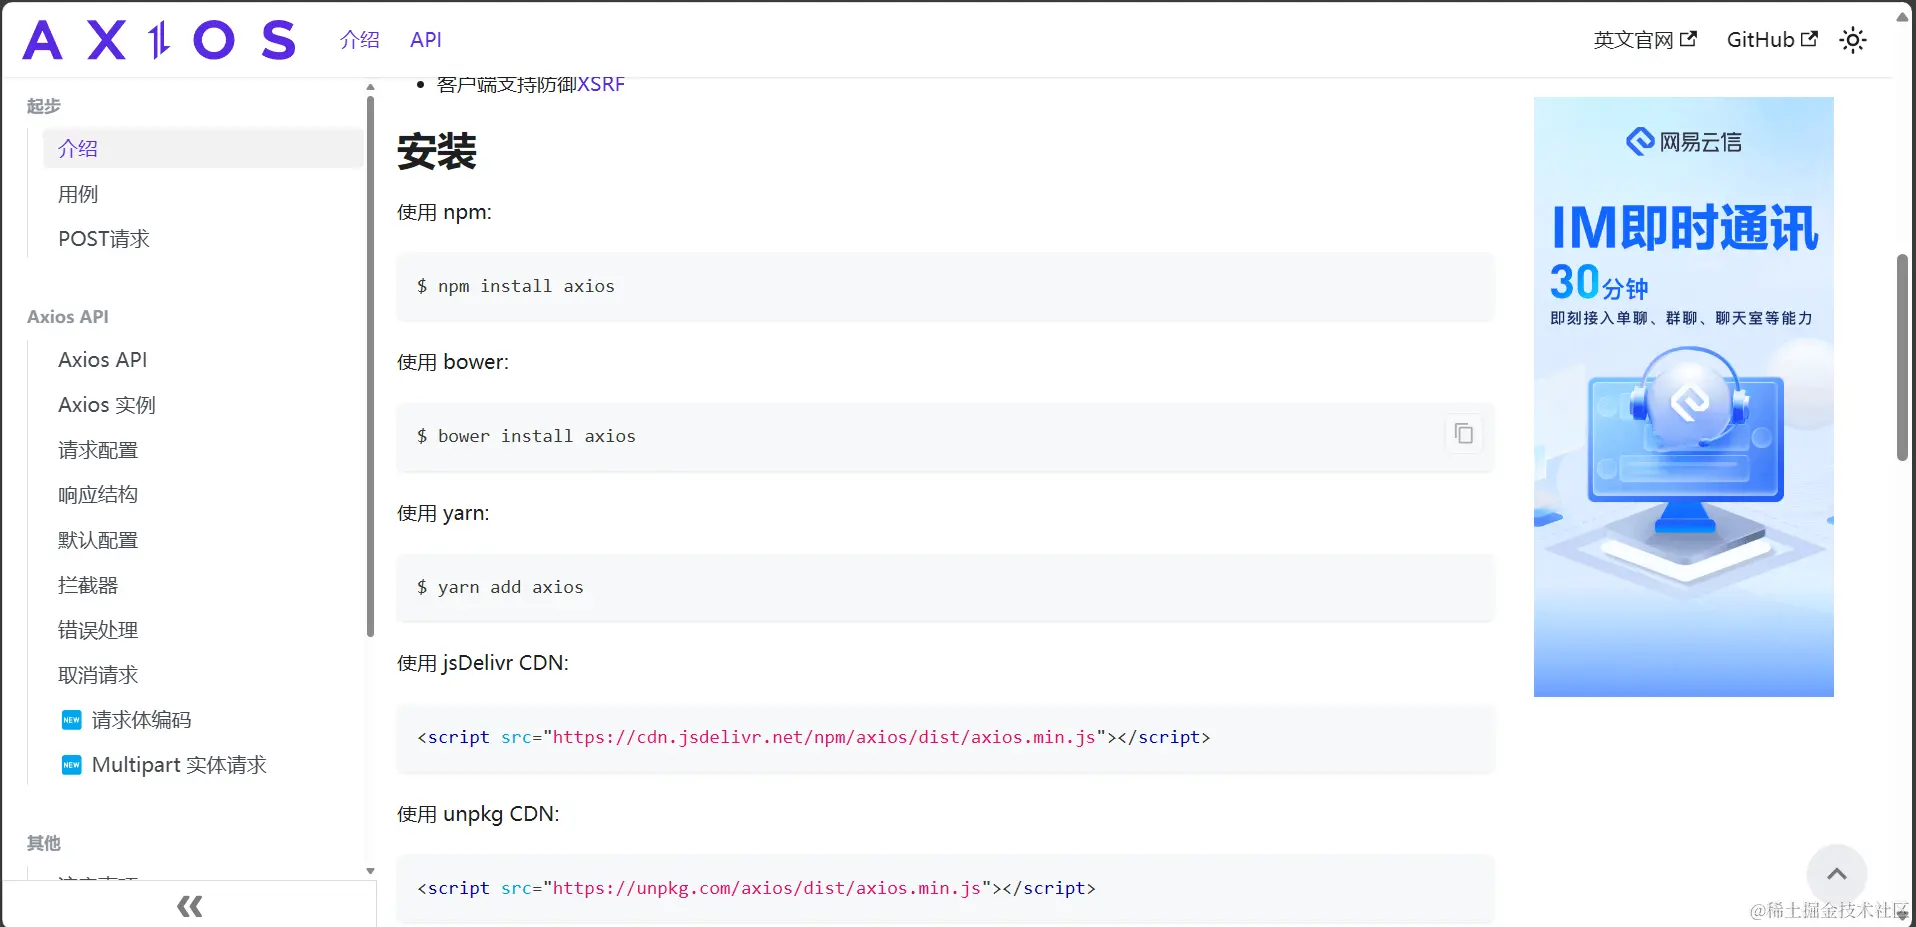Screen dimensions: 1916x927
Task: Click the 使用 npm: label text
Action: pos(444,212)
